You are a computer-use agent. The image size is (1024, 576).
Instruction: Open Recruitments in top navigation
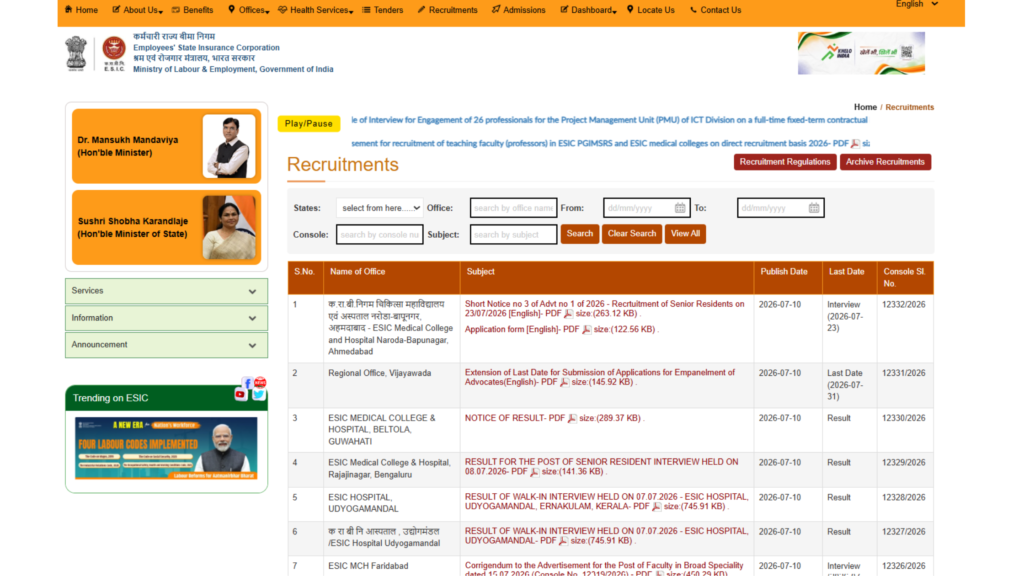[447, 10]
